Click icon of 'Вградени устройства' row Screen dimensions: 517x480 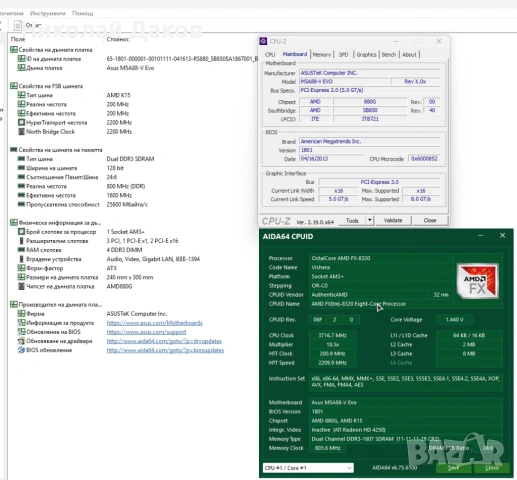click(x=21, y=259)
